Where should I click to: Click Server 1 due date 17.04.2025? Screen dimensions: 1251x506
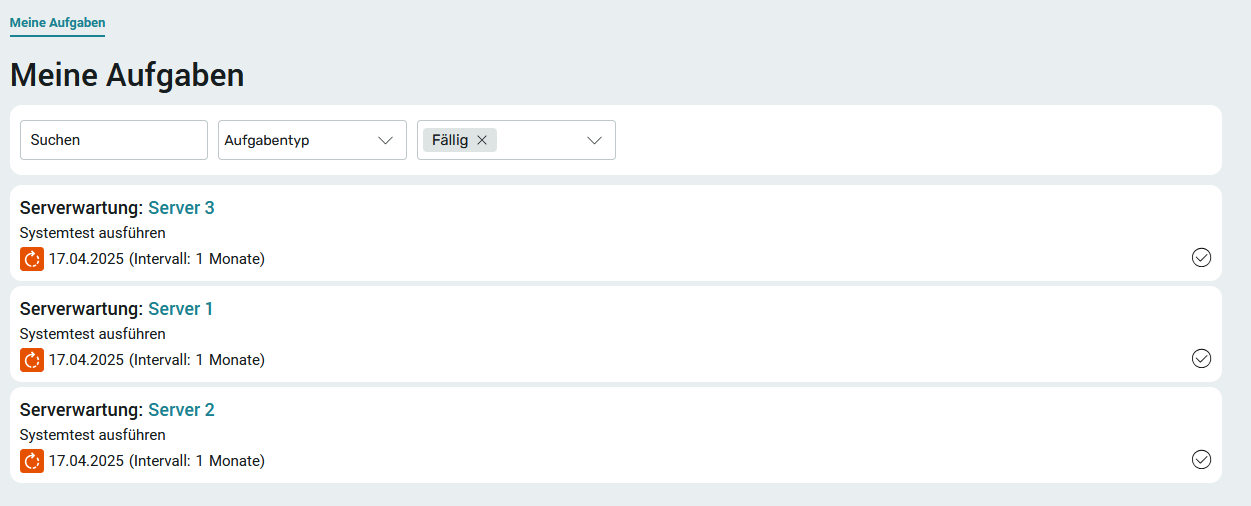coord(86,360)
